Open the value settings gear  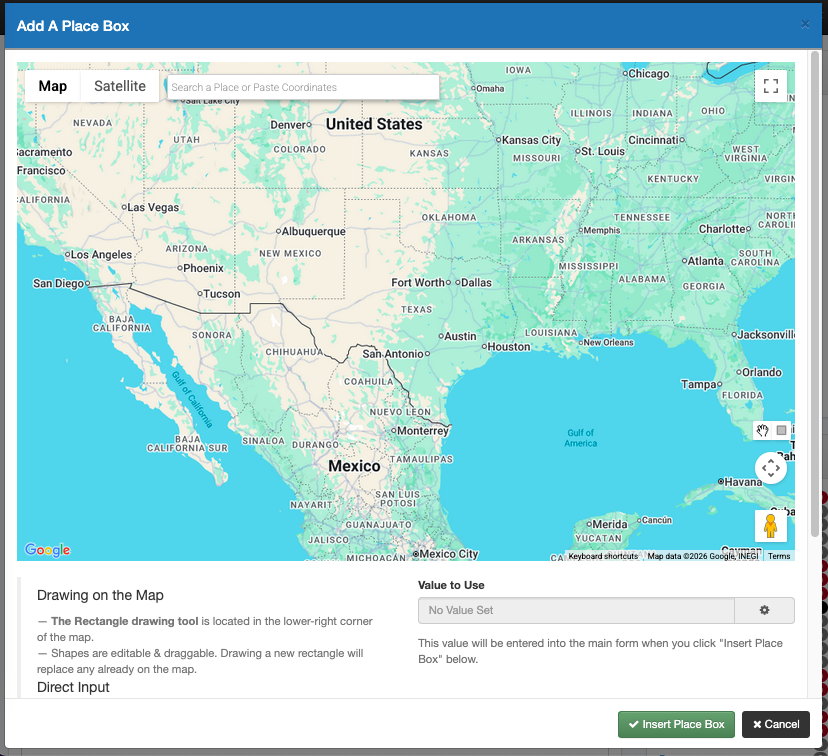764,610
